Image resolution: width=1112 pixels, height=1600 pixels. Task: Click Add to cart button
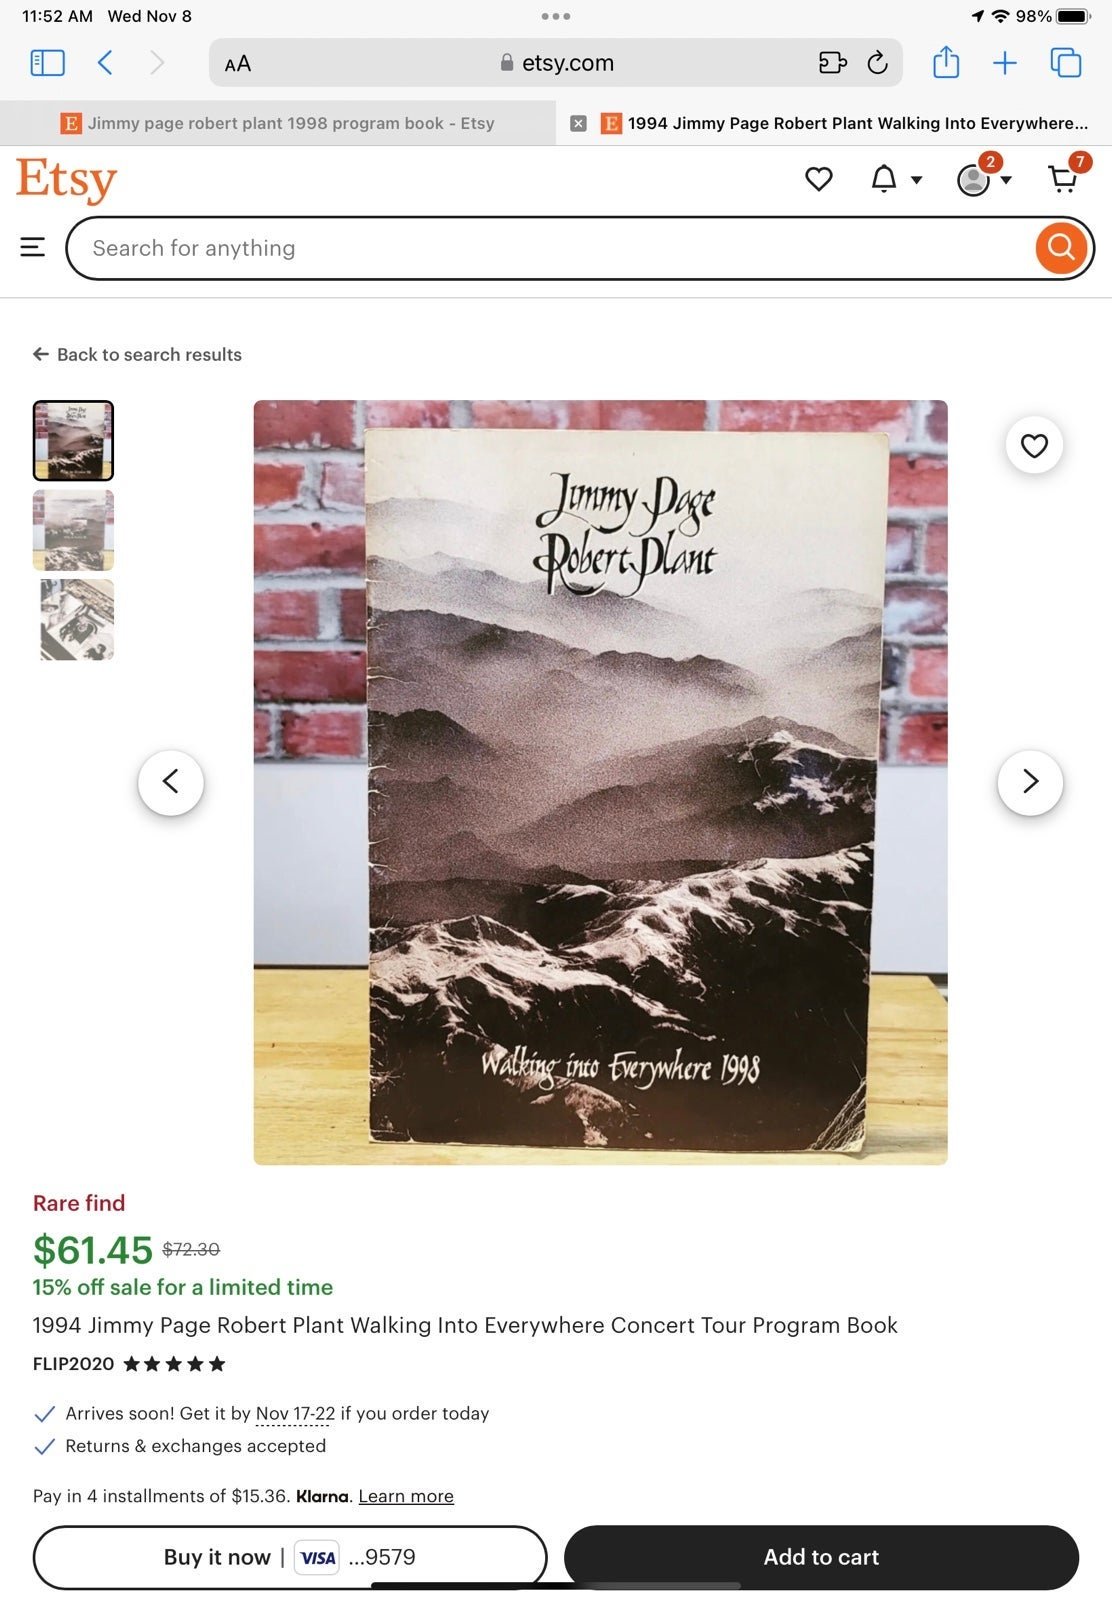[821, 1556]
